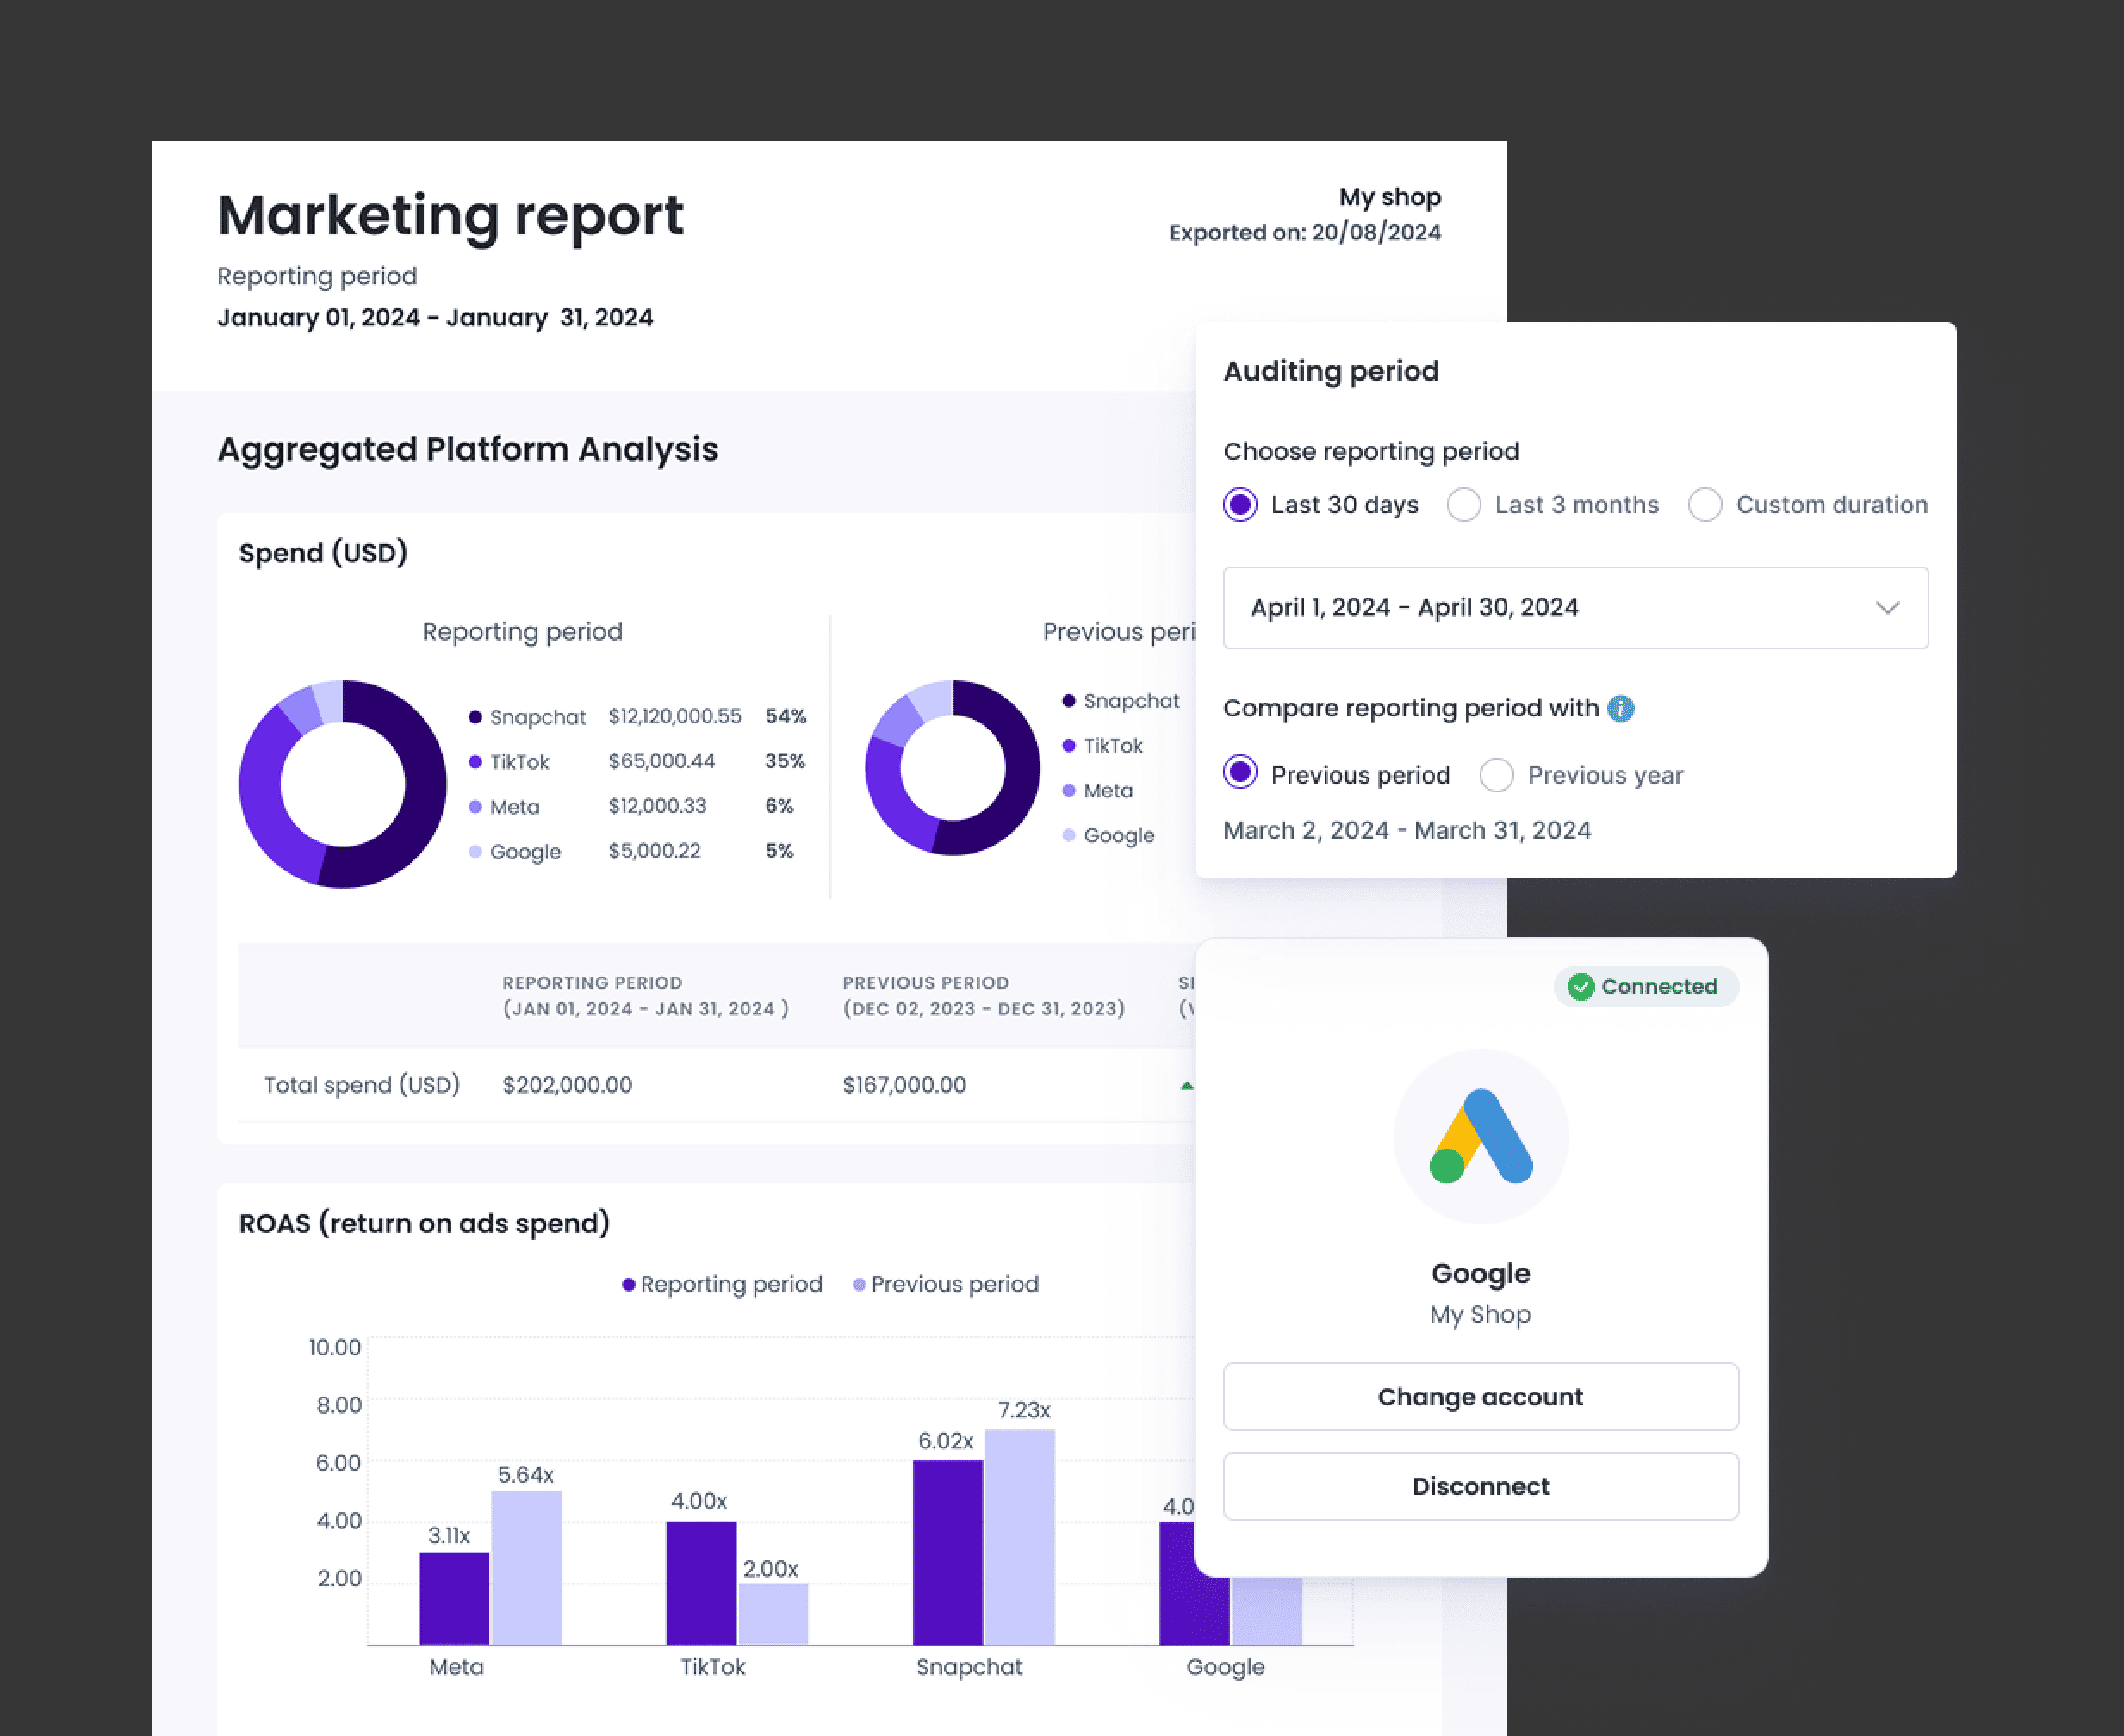
Task: Select Last 30 days radio option
Action: pyautogui.click(x=1240, y=505)
